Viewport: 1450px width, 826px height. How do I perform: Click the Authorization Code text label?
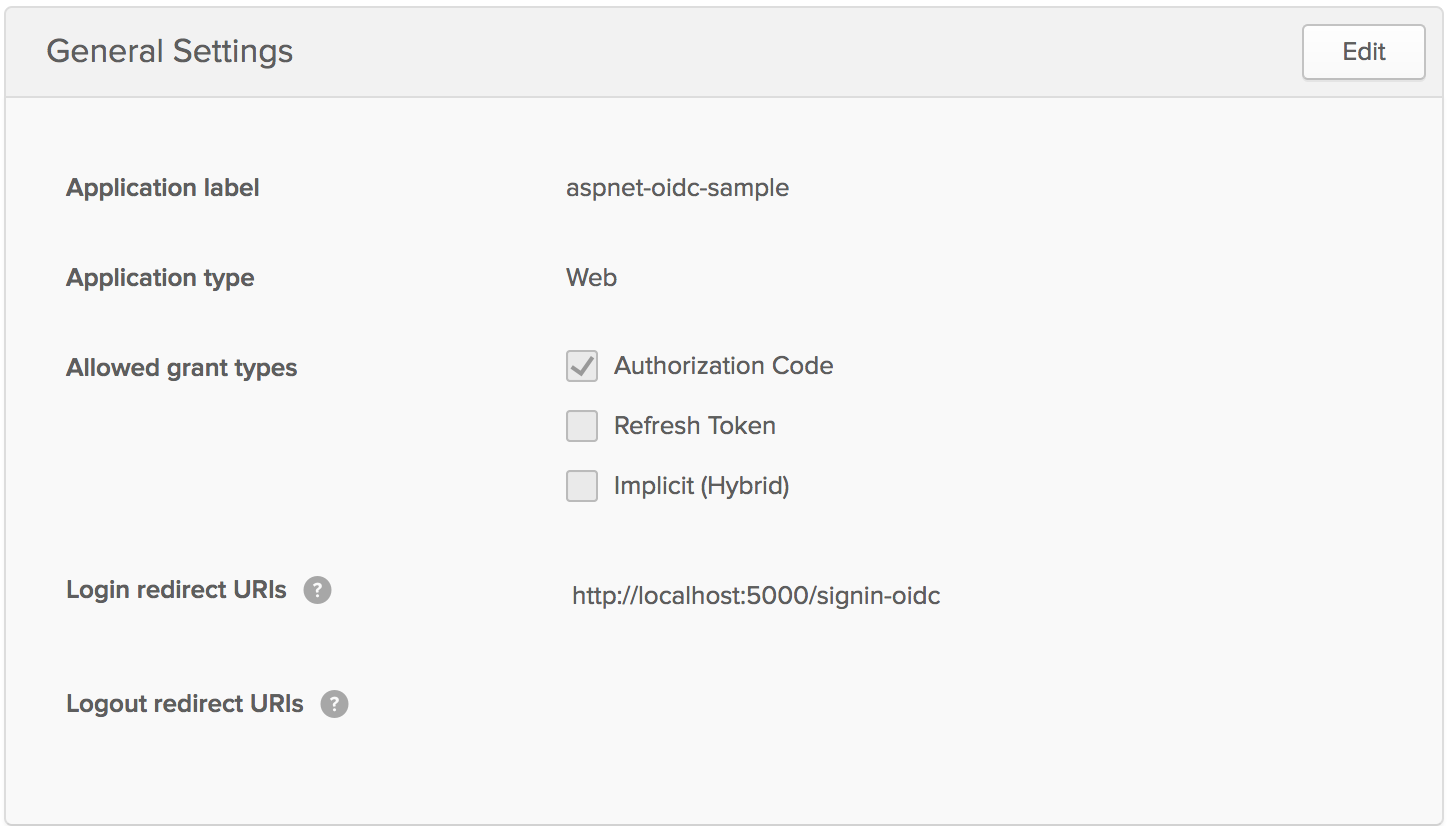pos(723,366)
